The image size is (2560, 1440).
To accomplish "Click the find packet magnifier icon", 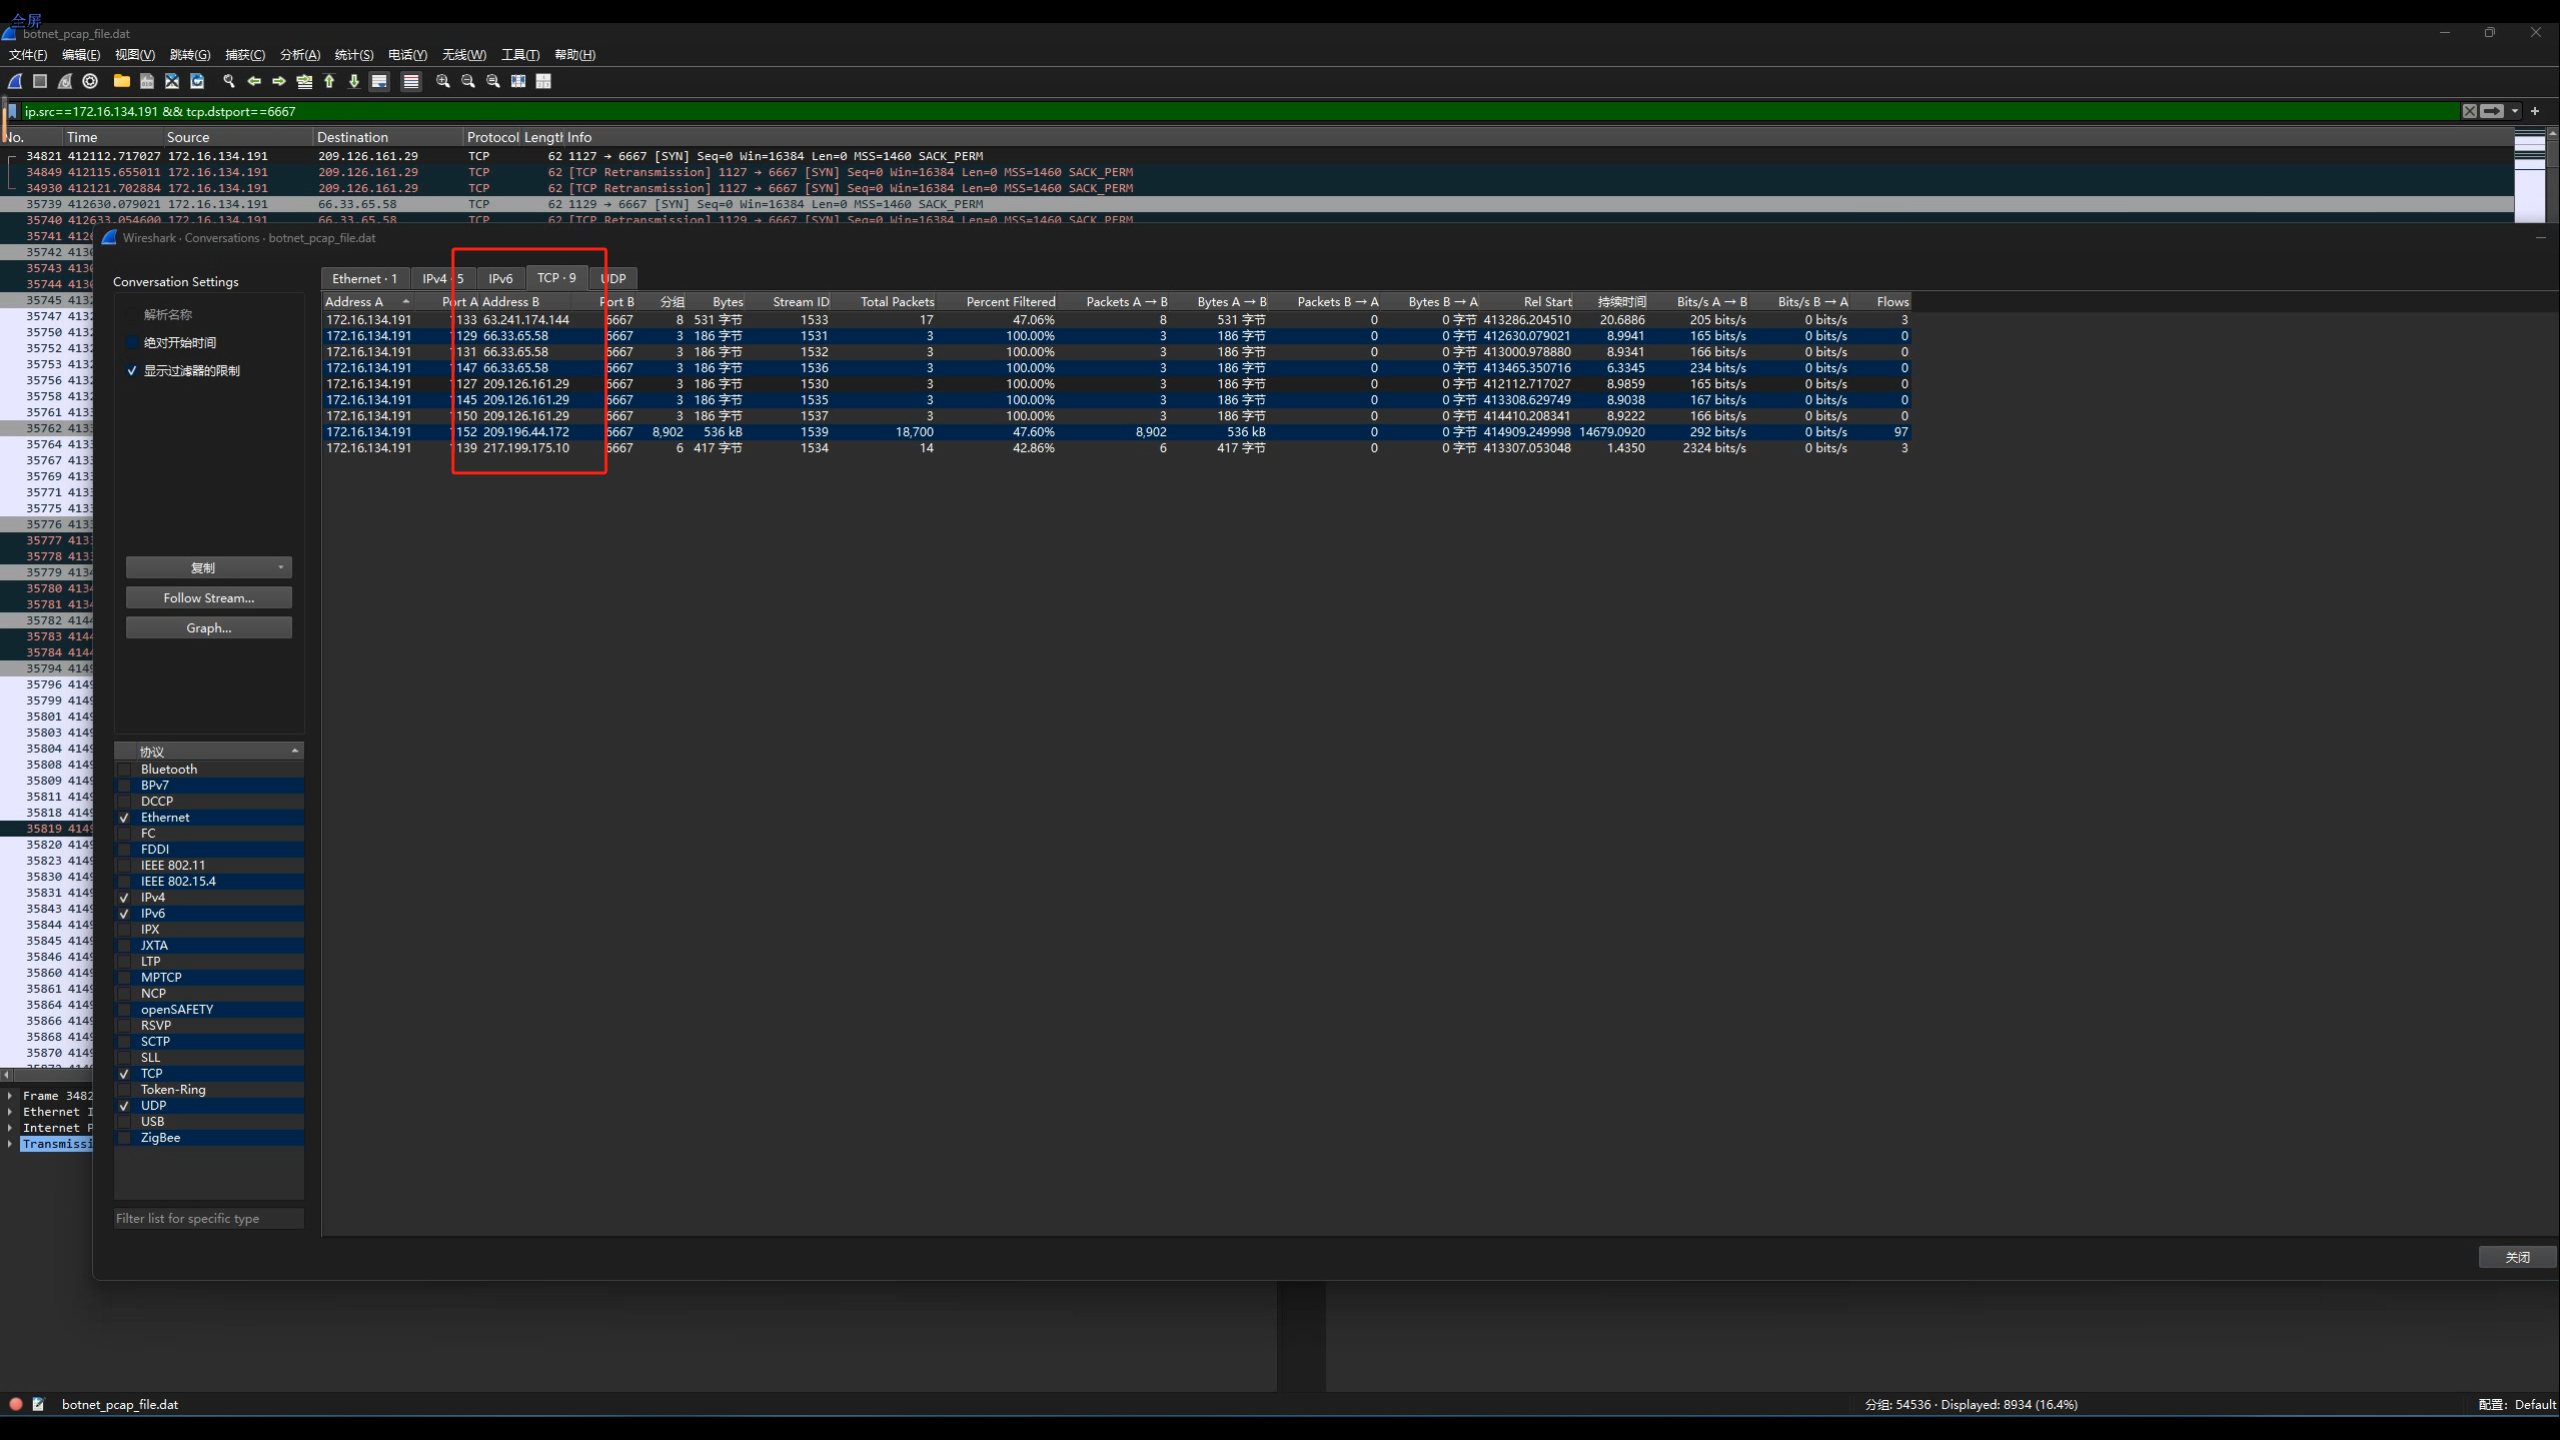I will pos(229,81).
